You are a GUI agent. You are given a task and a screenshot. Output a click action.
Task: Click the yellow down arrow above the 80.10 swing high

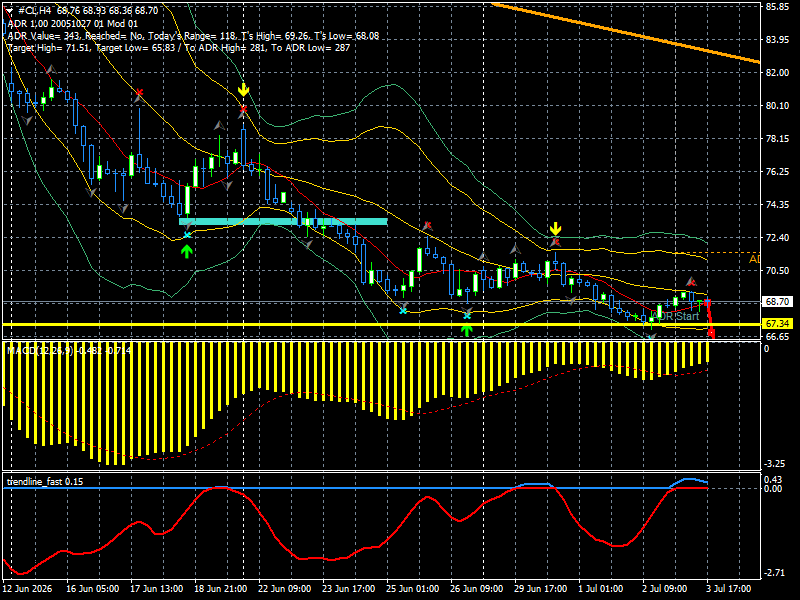243,90
